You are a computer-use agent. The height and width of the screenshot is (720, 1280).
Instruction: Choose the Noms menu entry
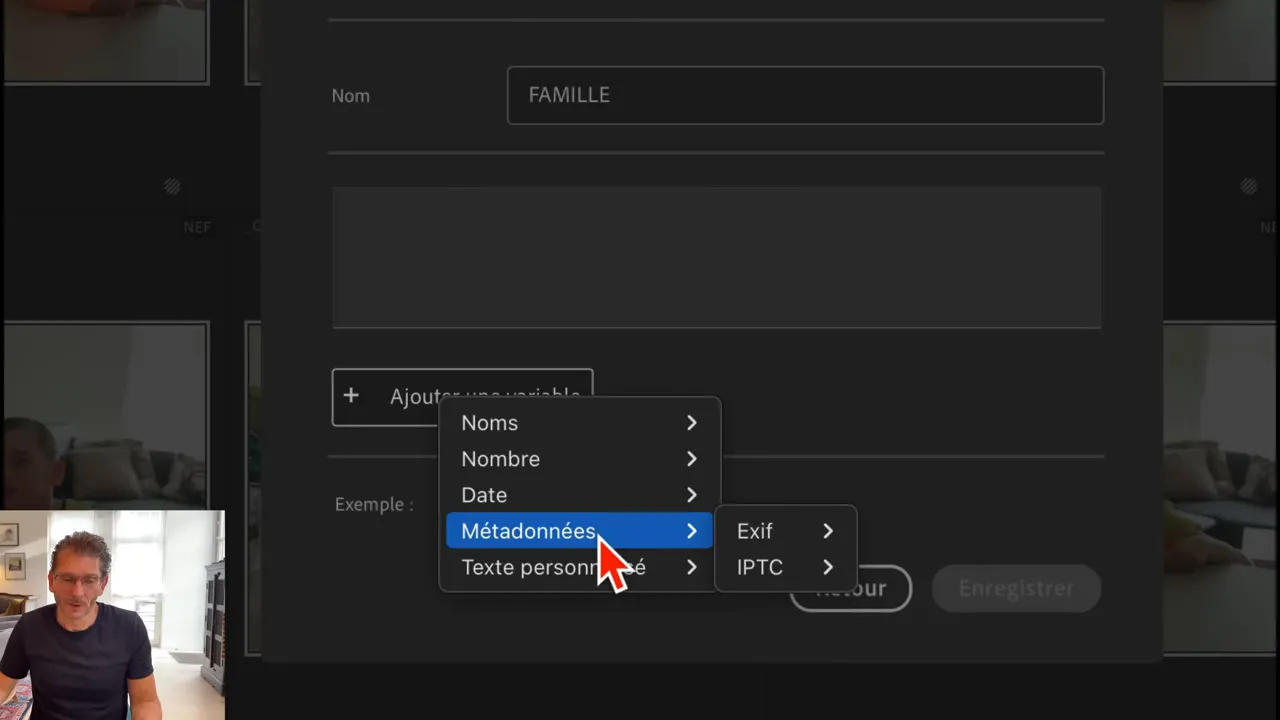tap(490, 423)
